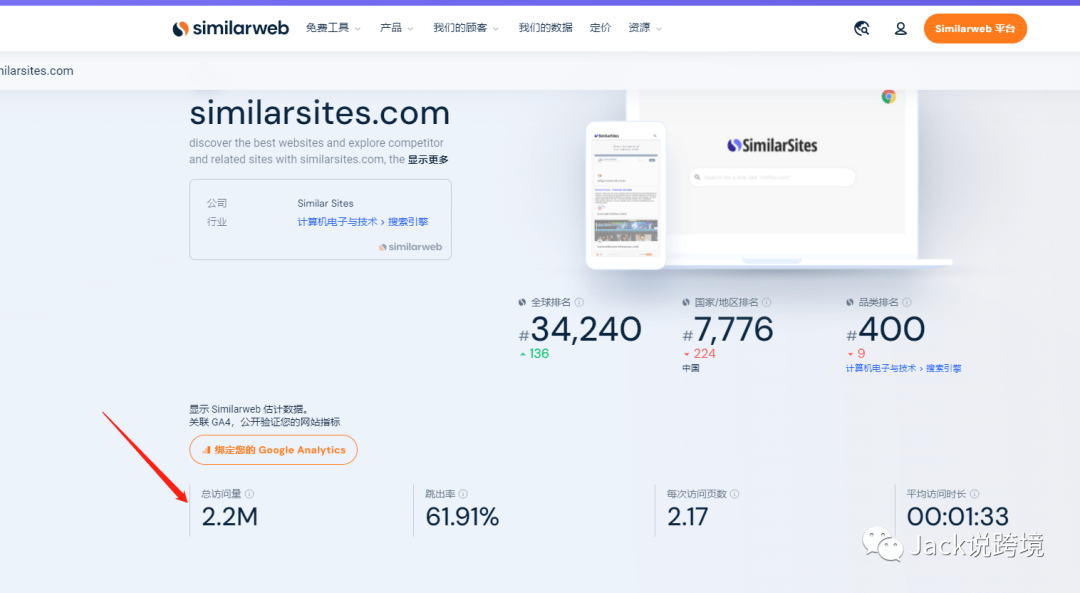
Task: Expand the 我们的顾客 dropdown menu
Action: 466,28
